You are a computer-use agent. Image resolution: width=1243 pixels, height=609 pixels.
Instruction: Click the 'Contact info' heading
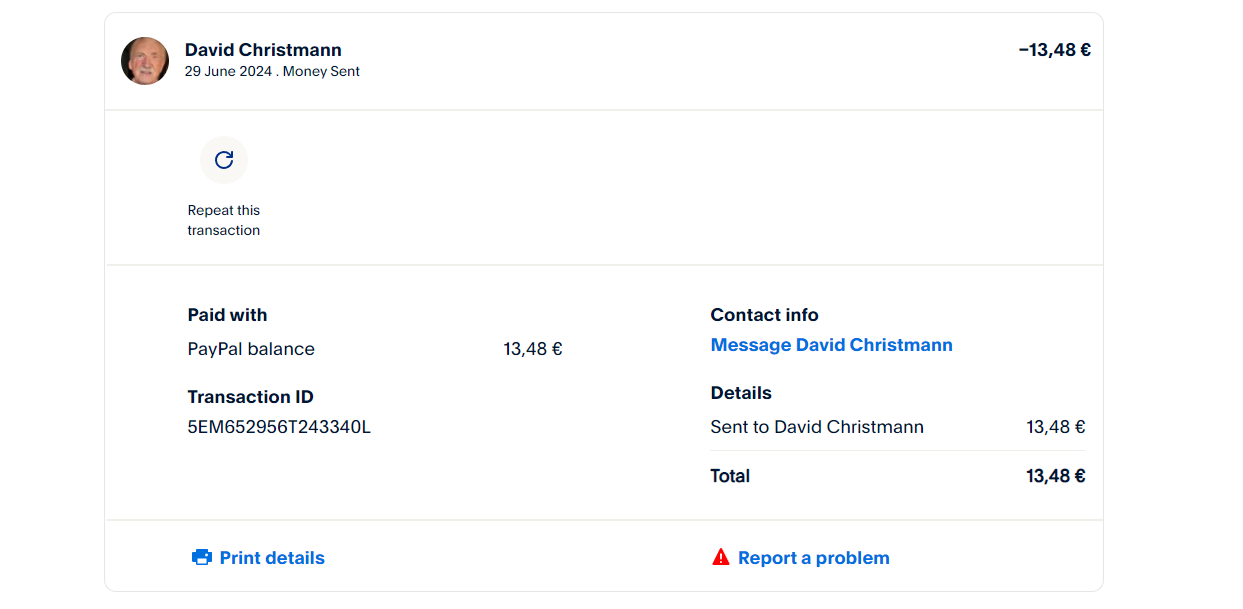[x=764, y=315]
